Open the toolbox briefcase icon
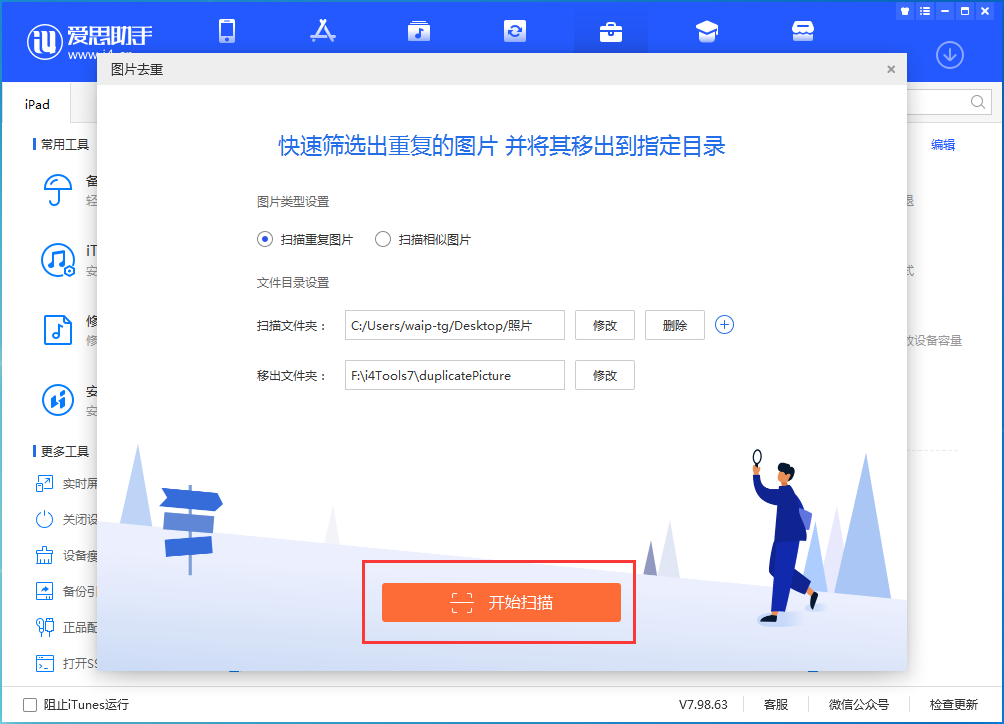 (x=611, y=31)
